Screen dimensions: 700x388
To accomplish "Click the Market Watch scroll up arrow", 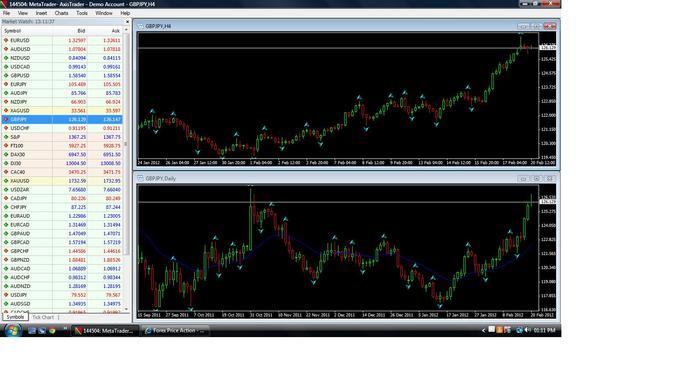I will [x=126, y=30].
